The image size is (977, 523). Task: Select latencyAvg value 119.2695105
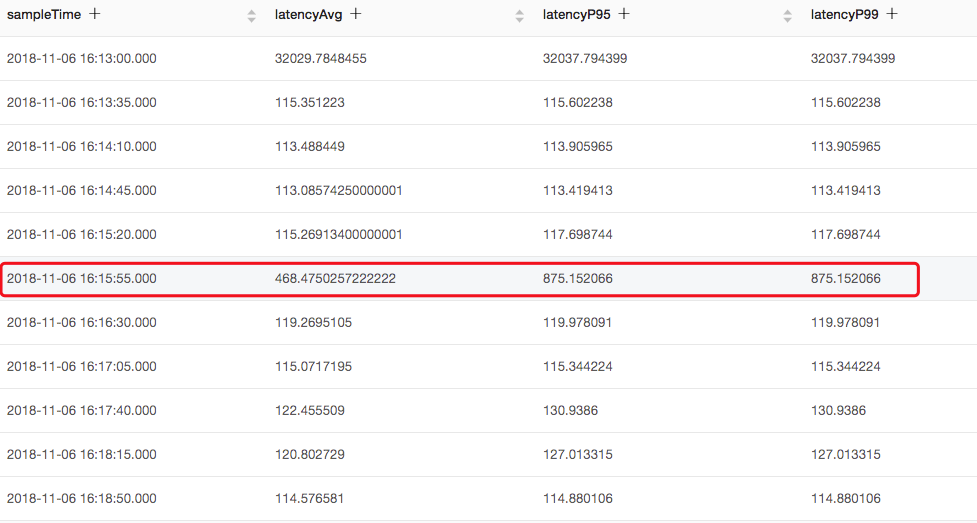[x=313, y=323]
